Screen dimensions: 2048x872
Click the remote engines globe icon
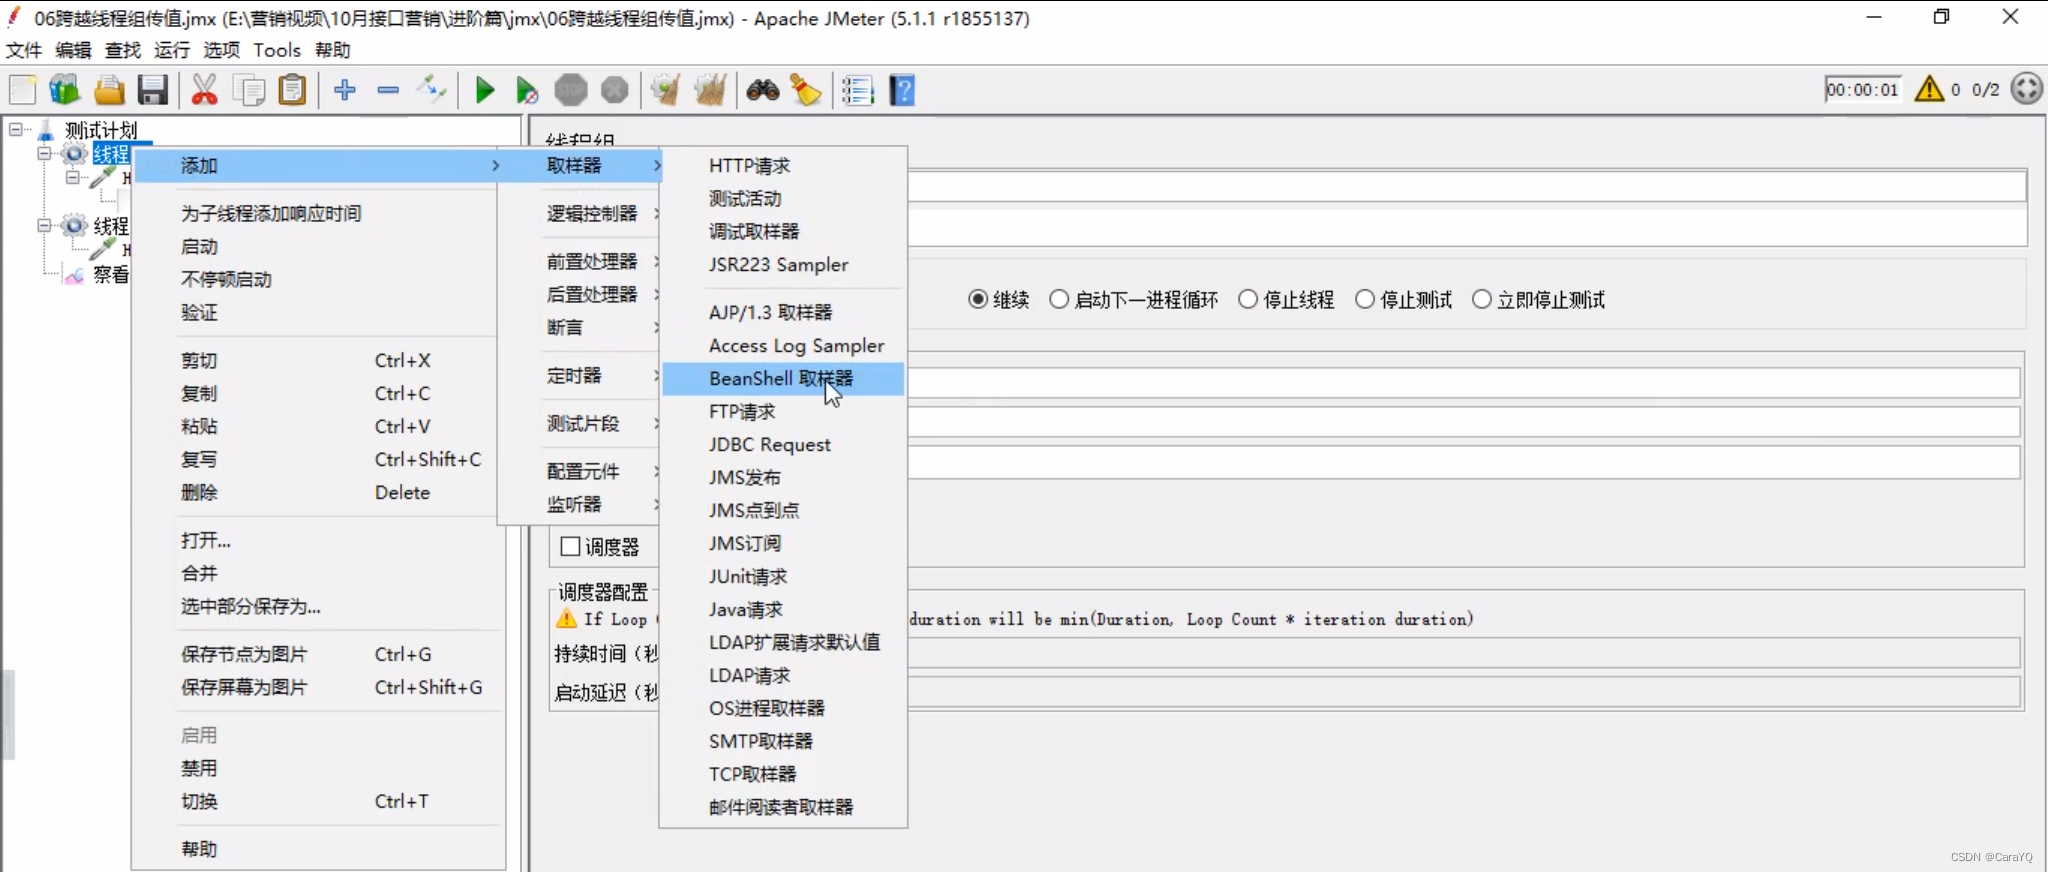(2026, 89)
